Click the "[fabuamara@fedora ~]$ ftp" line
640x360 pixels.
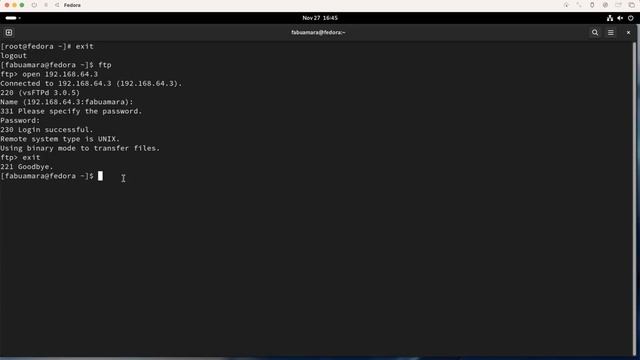pos(56,65)
